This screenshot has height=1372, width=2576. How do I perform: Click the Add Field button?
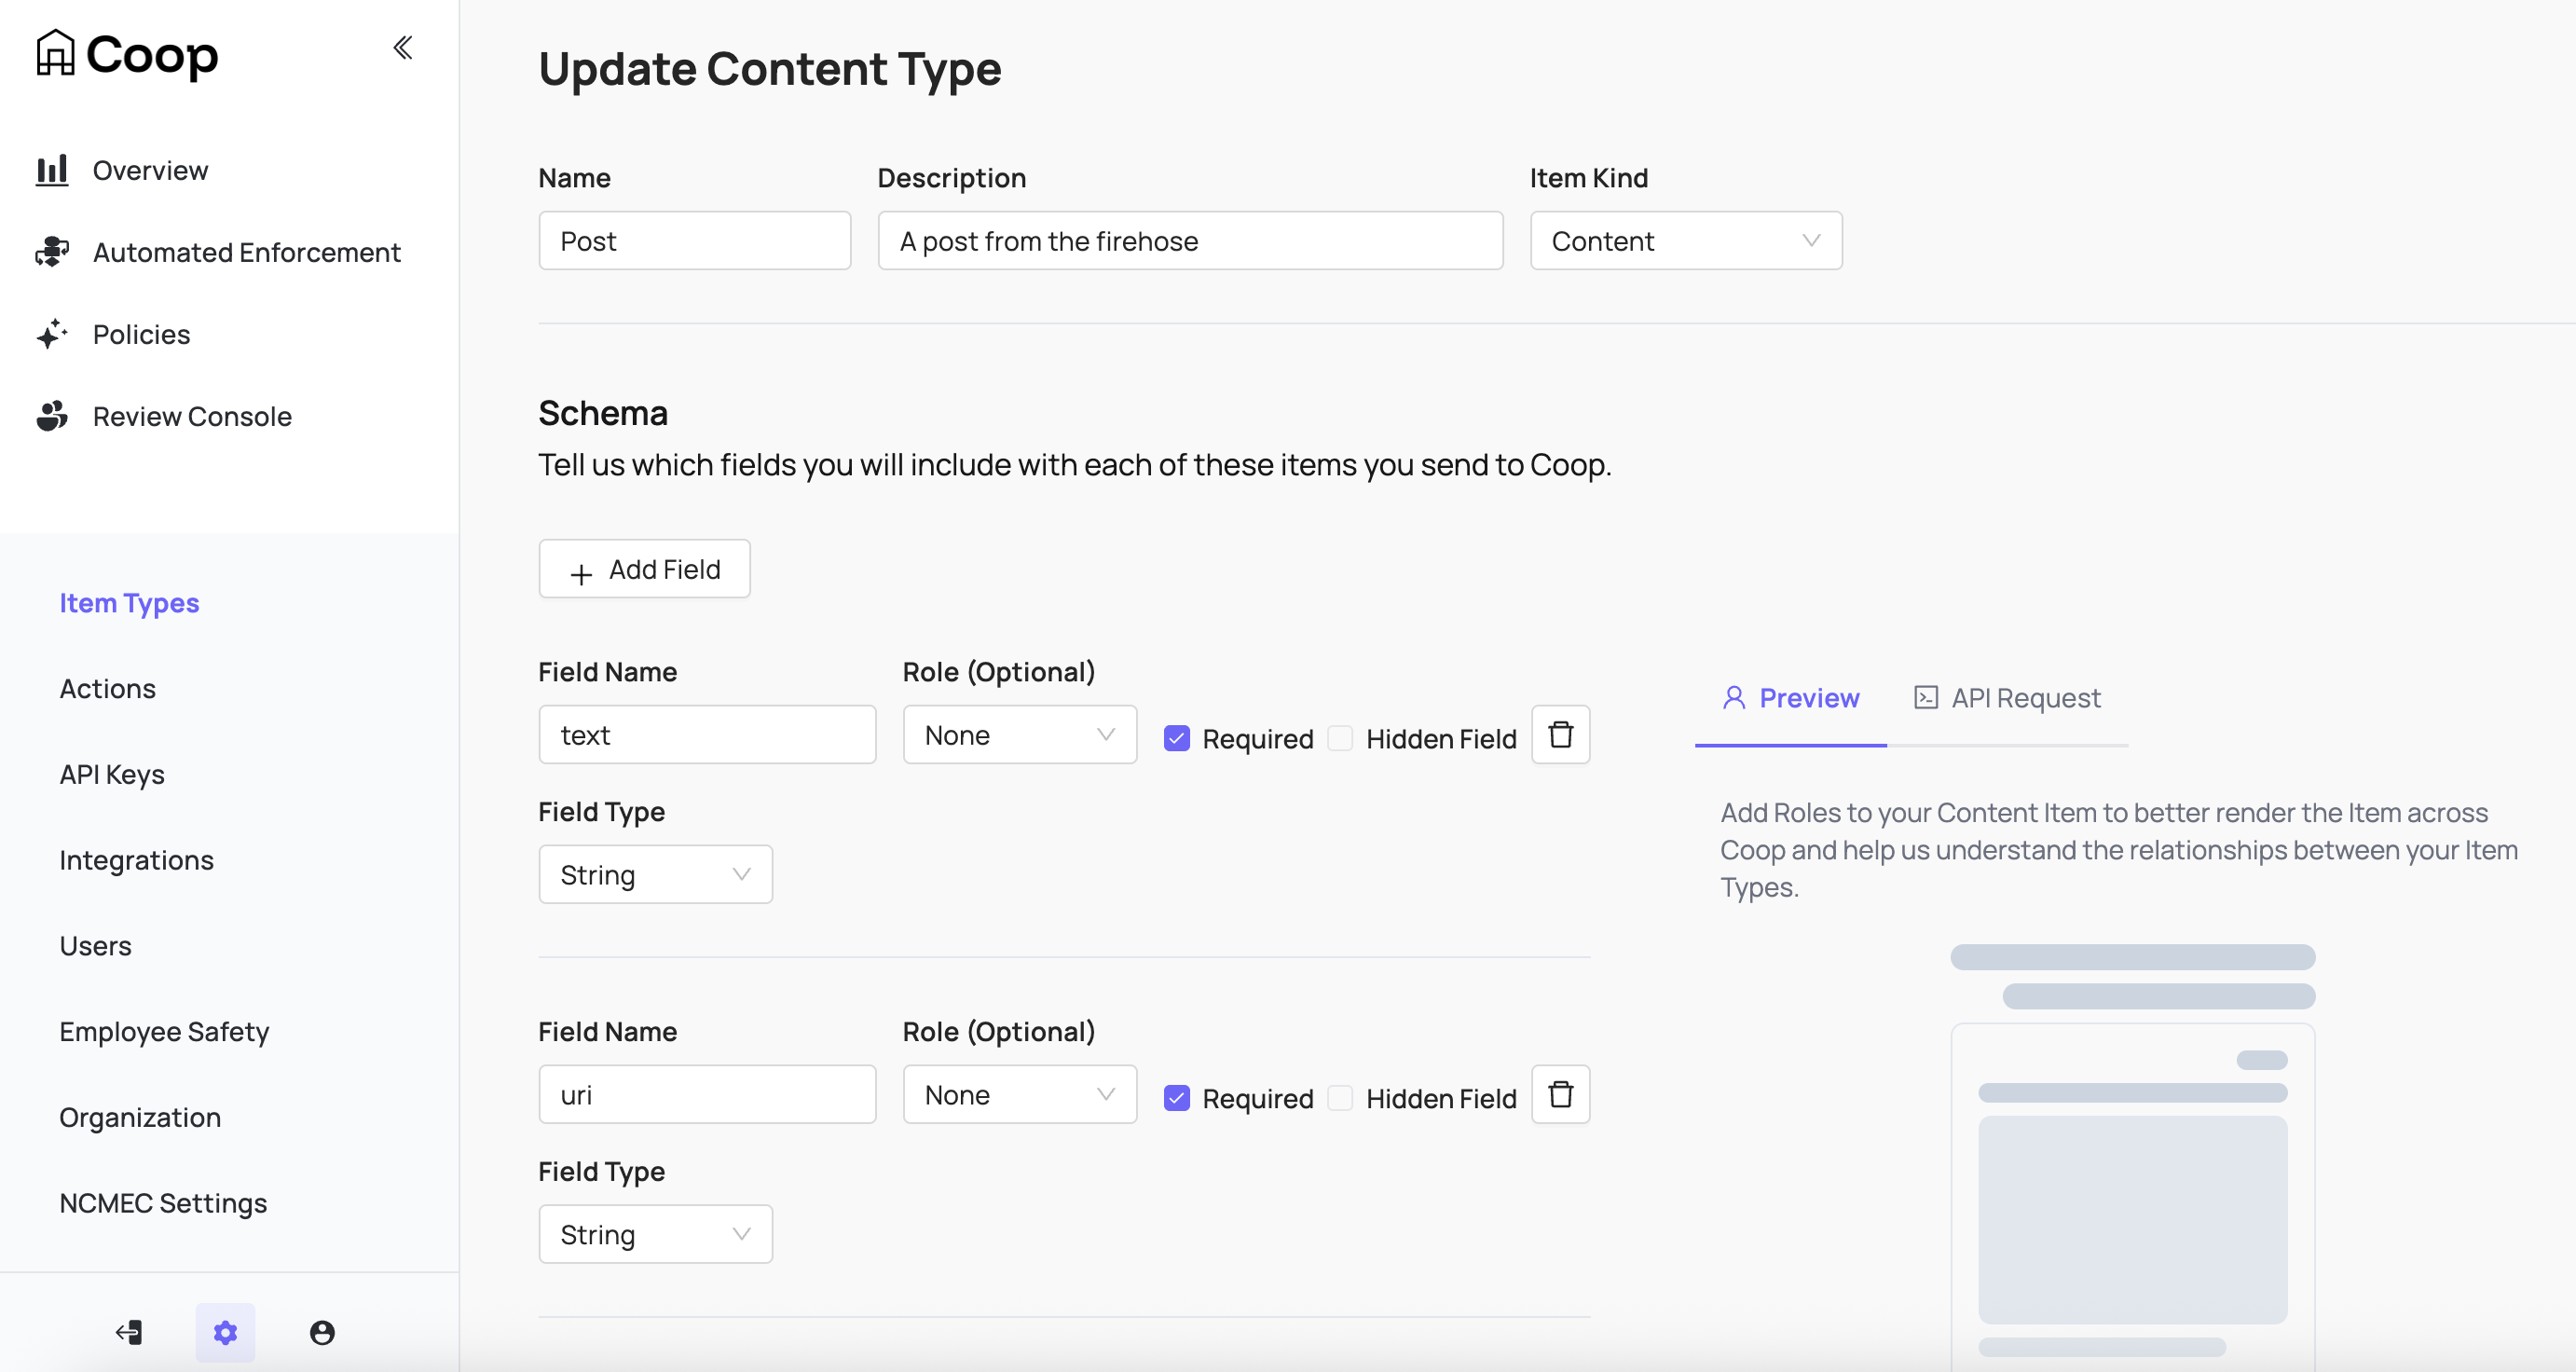pyautogui.click(x=643, y=568)
